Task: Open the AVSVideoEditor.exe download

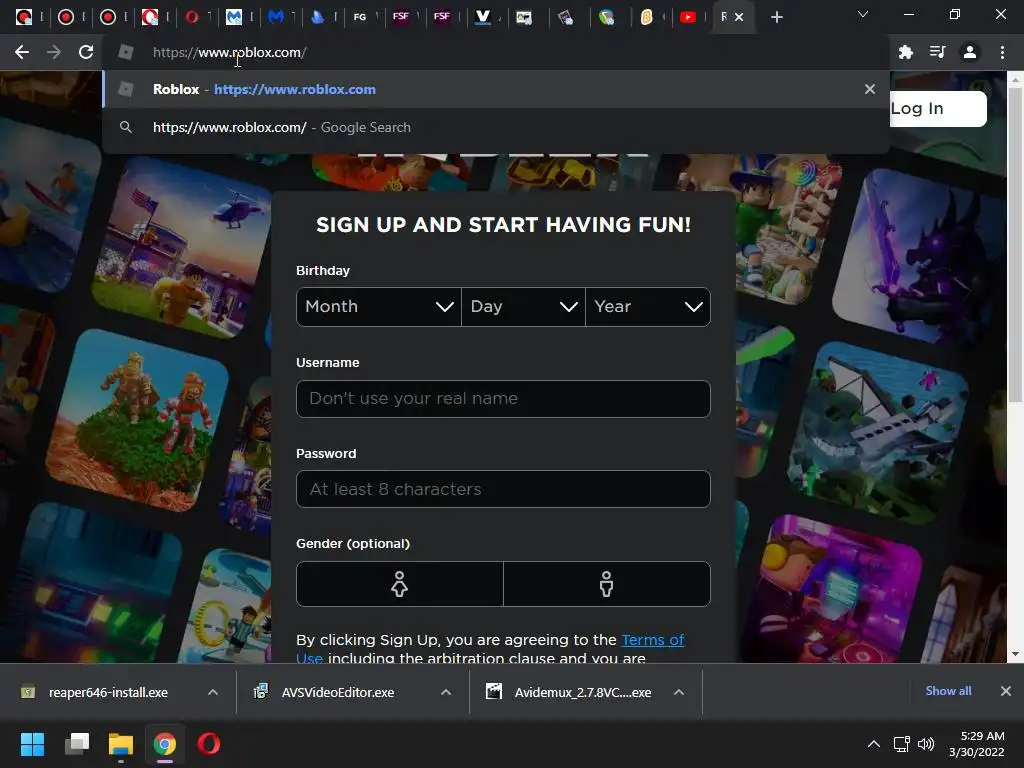Action: [338, 692]
